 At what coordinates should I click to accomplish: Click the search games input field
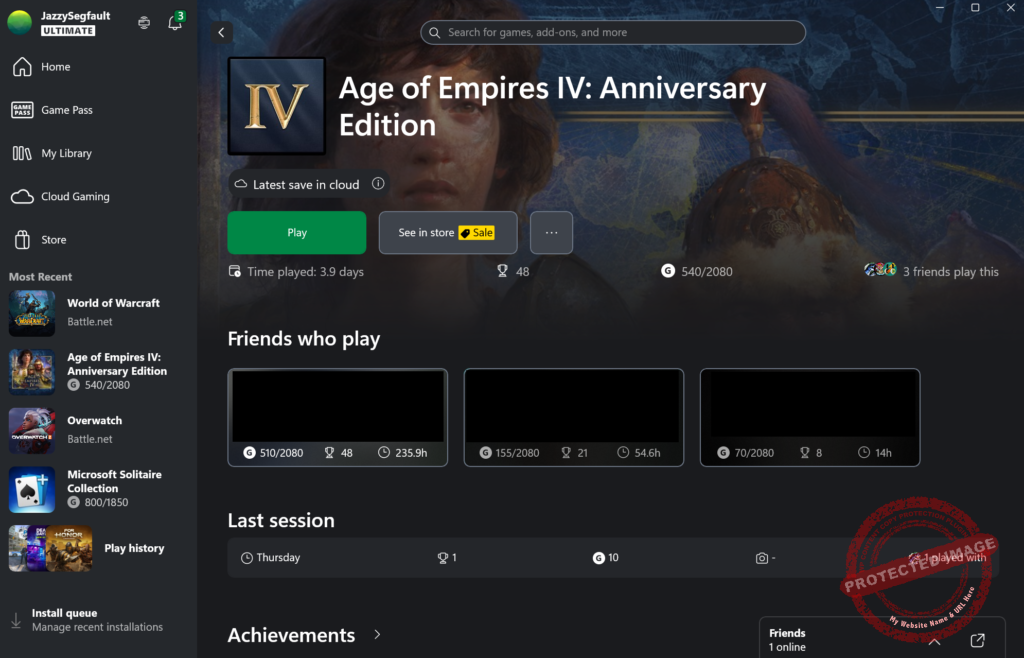[x=612, y=32]
